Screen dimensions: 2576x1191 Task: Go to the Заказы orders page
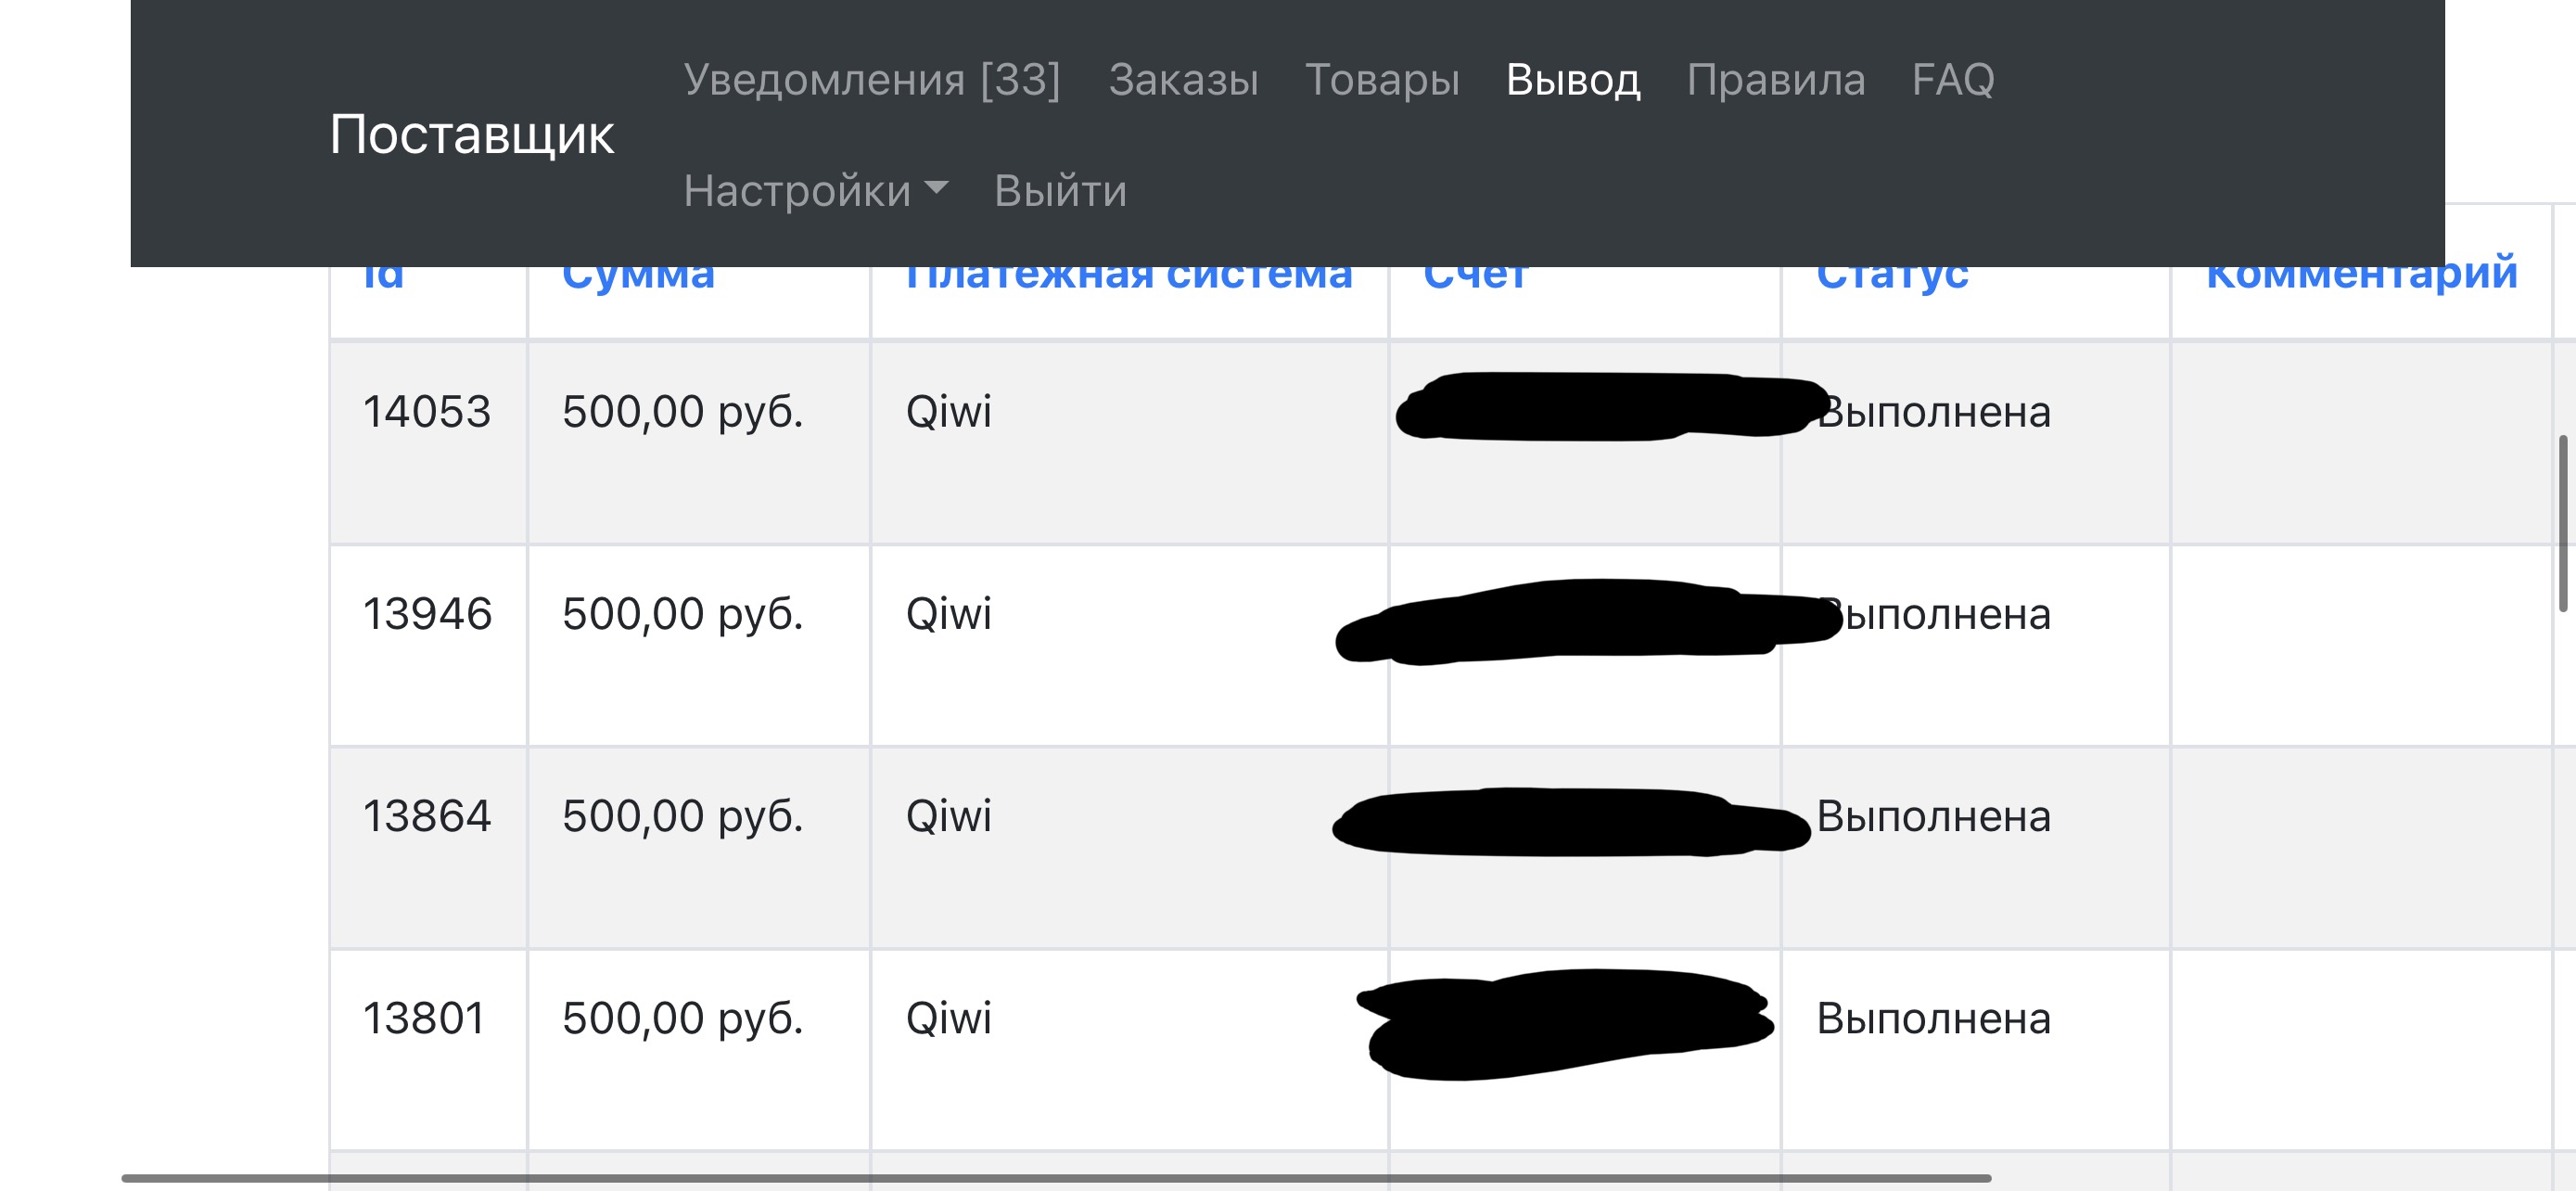tap(1183, 79)
